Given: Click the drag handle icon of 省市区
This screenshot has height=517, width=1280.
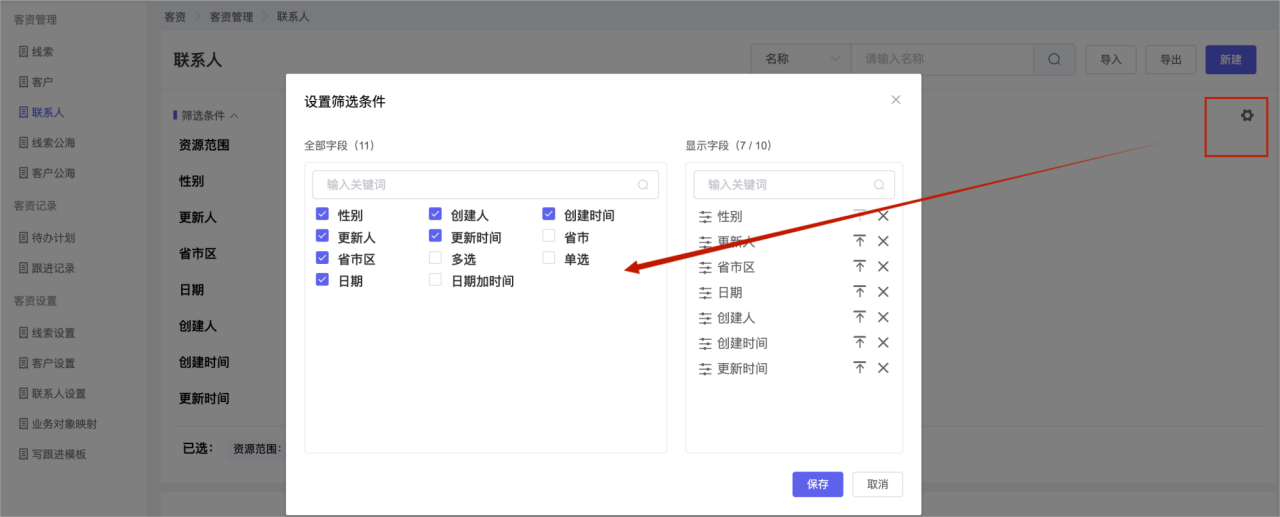Looking at the screenshot, I should (705, 267).
